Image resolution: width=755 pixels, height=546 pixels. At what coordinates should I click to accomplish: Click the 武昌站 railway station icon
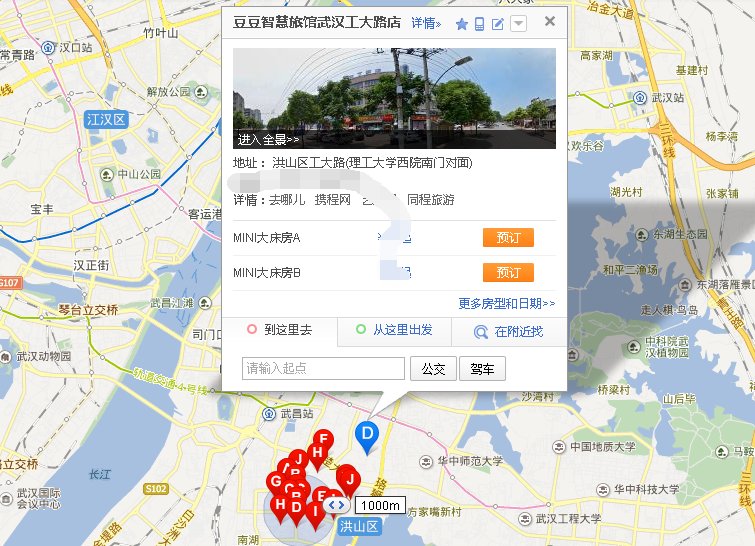point(269,414)
